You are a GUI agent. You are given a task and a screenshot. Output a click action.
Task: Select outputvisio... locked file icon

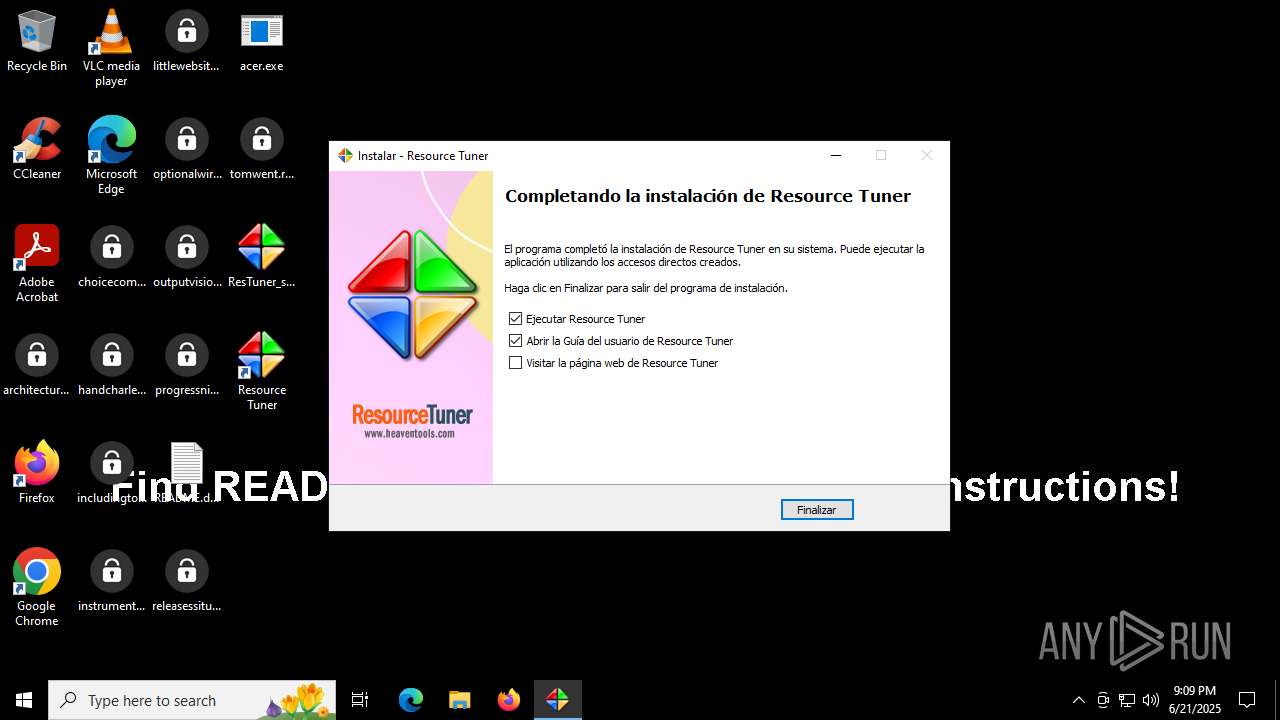[186, 257]
